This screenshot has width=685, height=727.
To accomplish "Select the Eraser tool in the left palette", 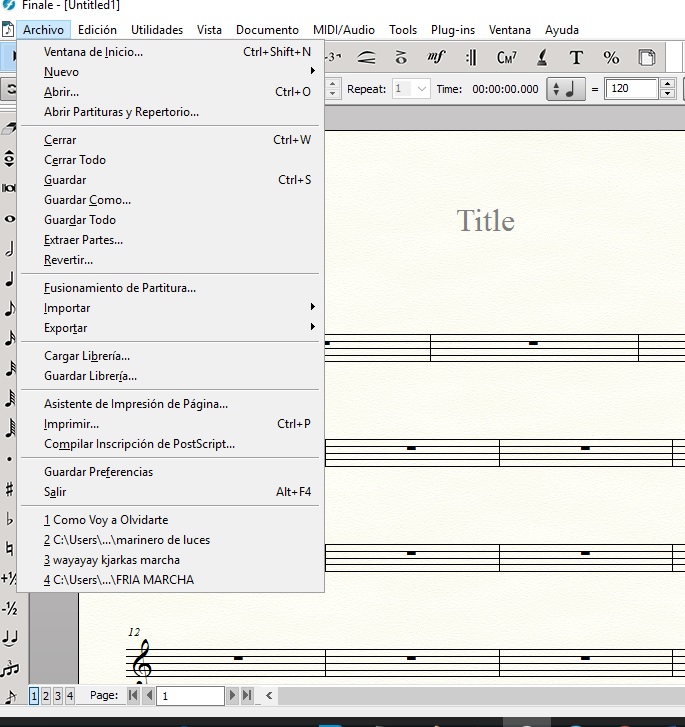I will [x=9, y=128].
